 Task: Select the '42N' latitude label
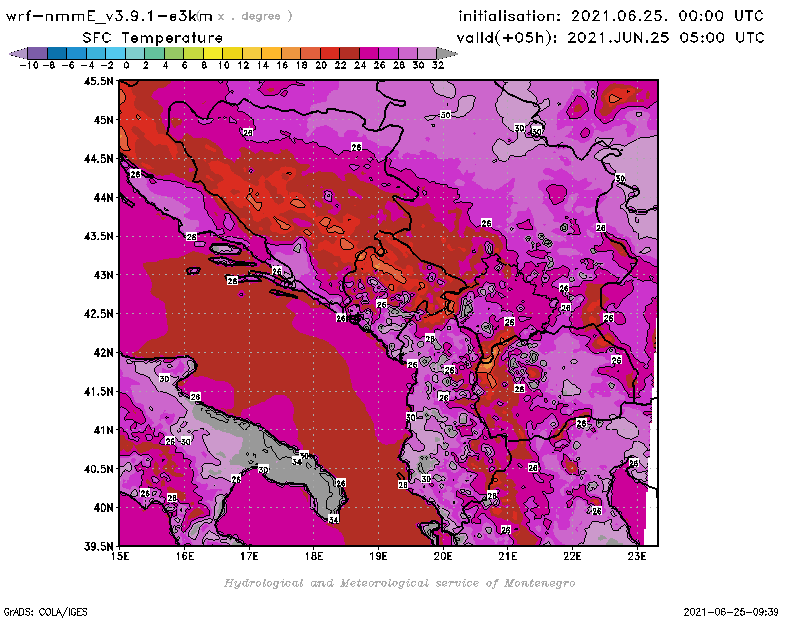104,353
